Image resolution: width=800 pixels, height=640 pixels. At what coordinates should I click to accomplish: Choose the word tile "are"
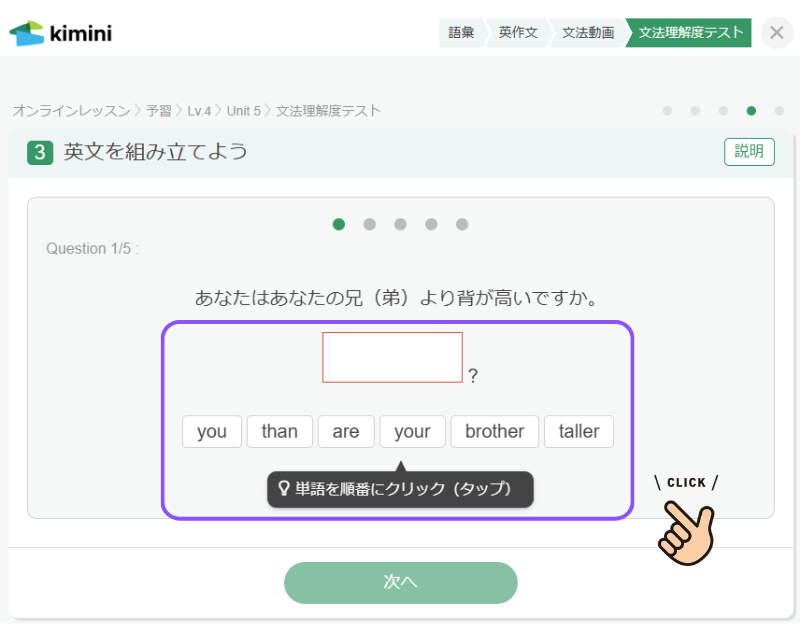pyautogui.click(x=346, y=431)
